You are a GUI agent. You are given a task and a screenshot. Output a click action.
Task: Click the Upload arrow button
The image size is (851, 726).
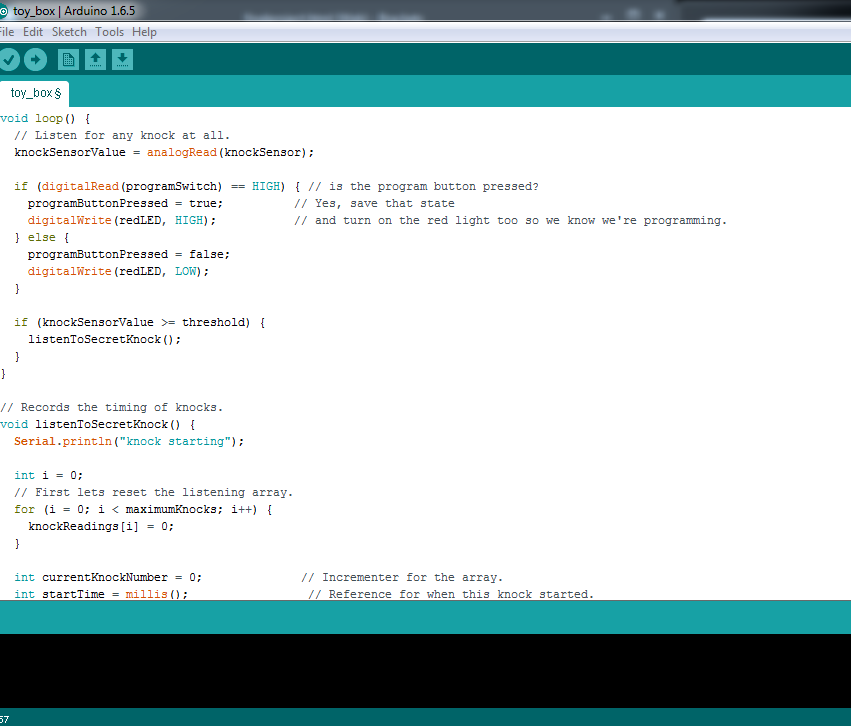[36, 60]
